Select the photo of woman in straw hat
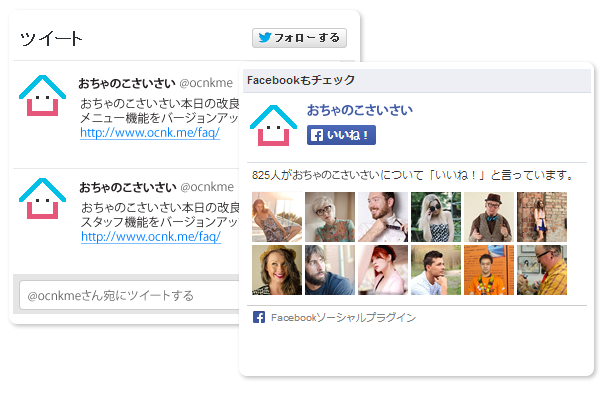 coord(277,270)
